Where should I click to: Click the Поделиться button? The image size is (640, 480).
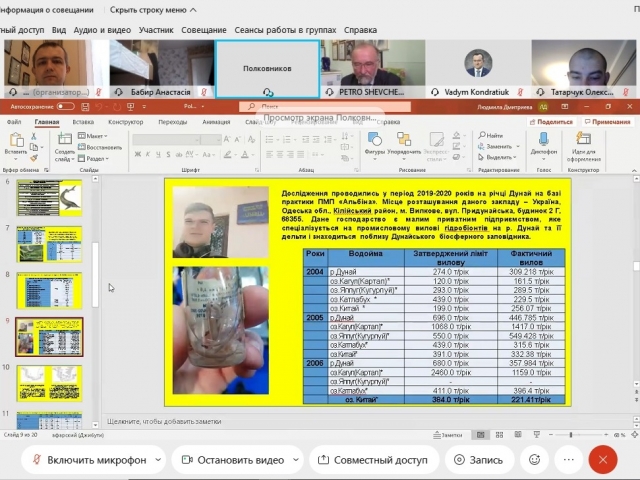(551, 122)
